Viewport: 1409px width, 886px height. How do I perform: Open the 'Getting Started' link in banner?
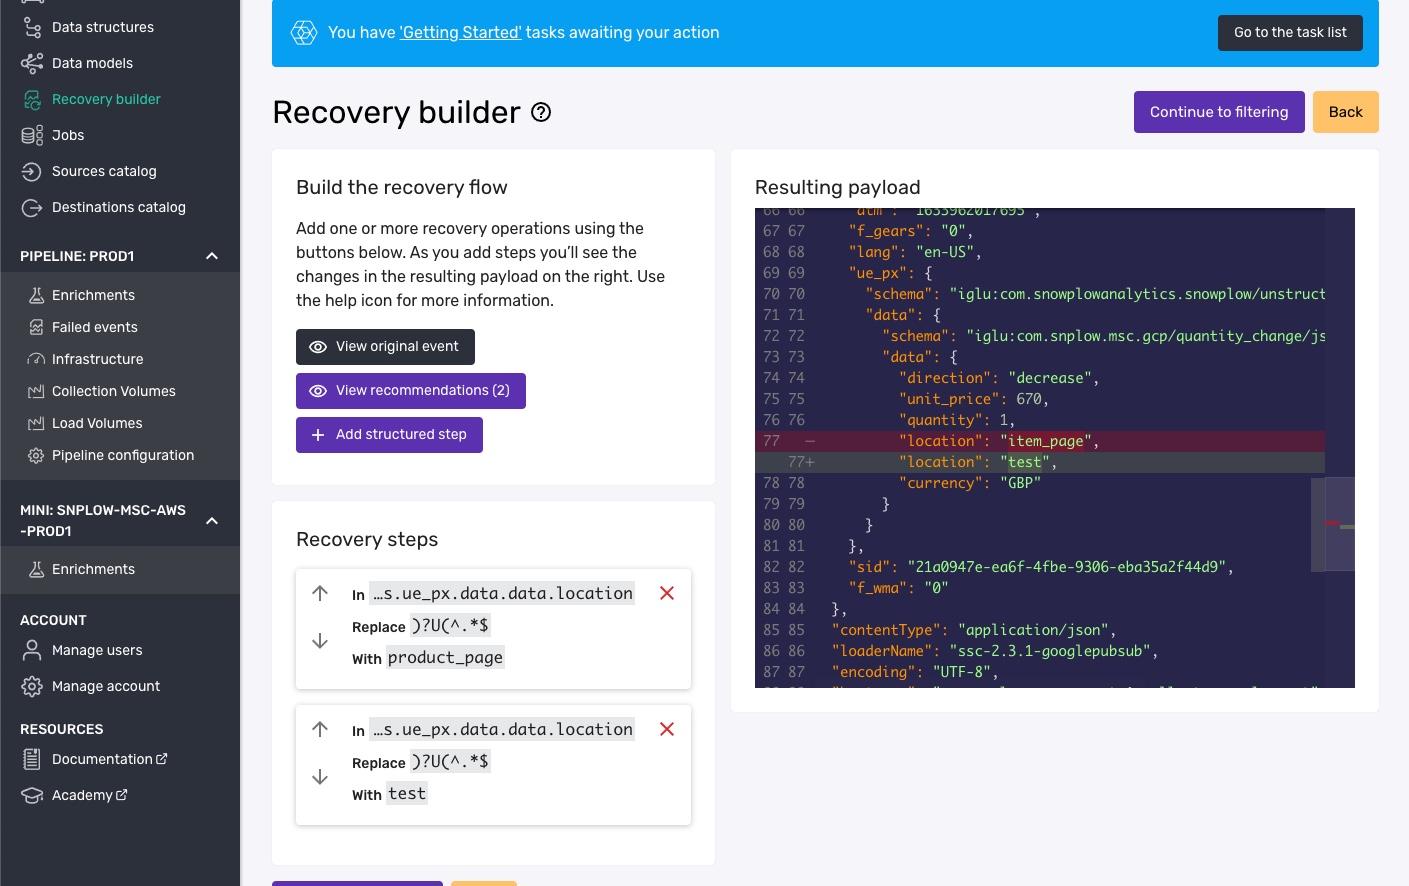460,32
